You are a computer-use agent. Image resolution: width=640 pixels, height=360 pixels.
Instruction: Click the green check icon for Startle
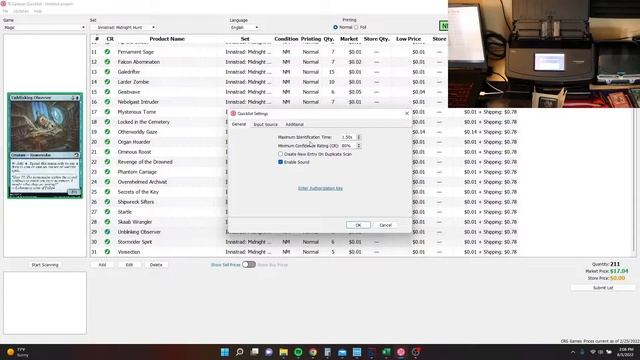tap(107, 212)
